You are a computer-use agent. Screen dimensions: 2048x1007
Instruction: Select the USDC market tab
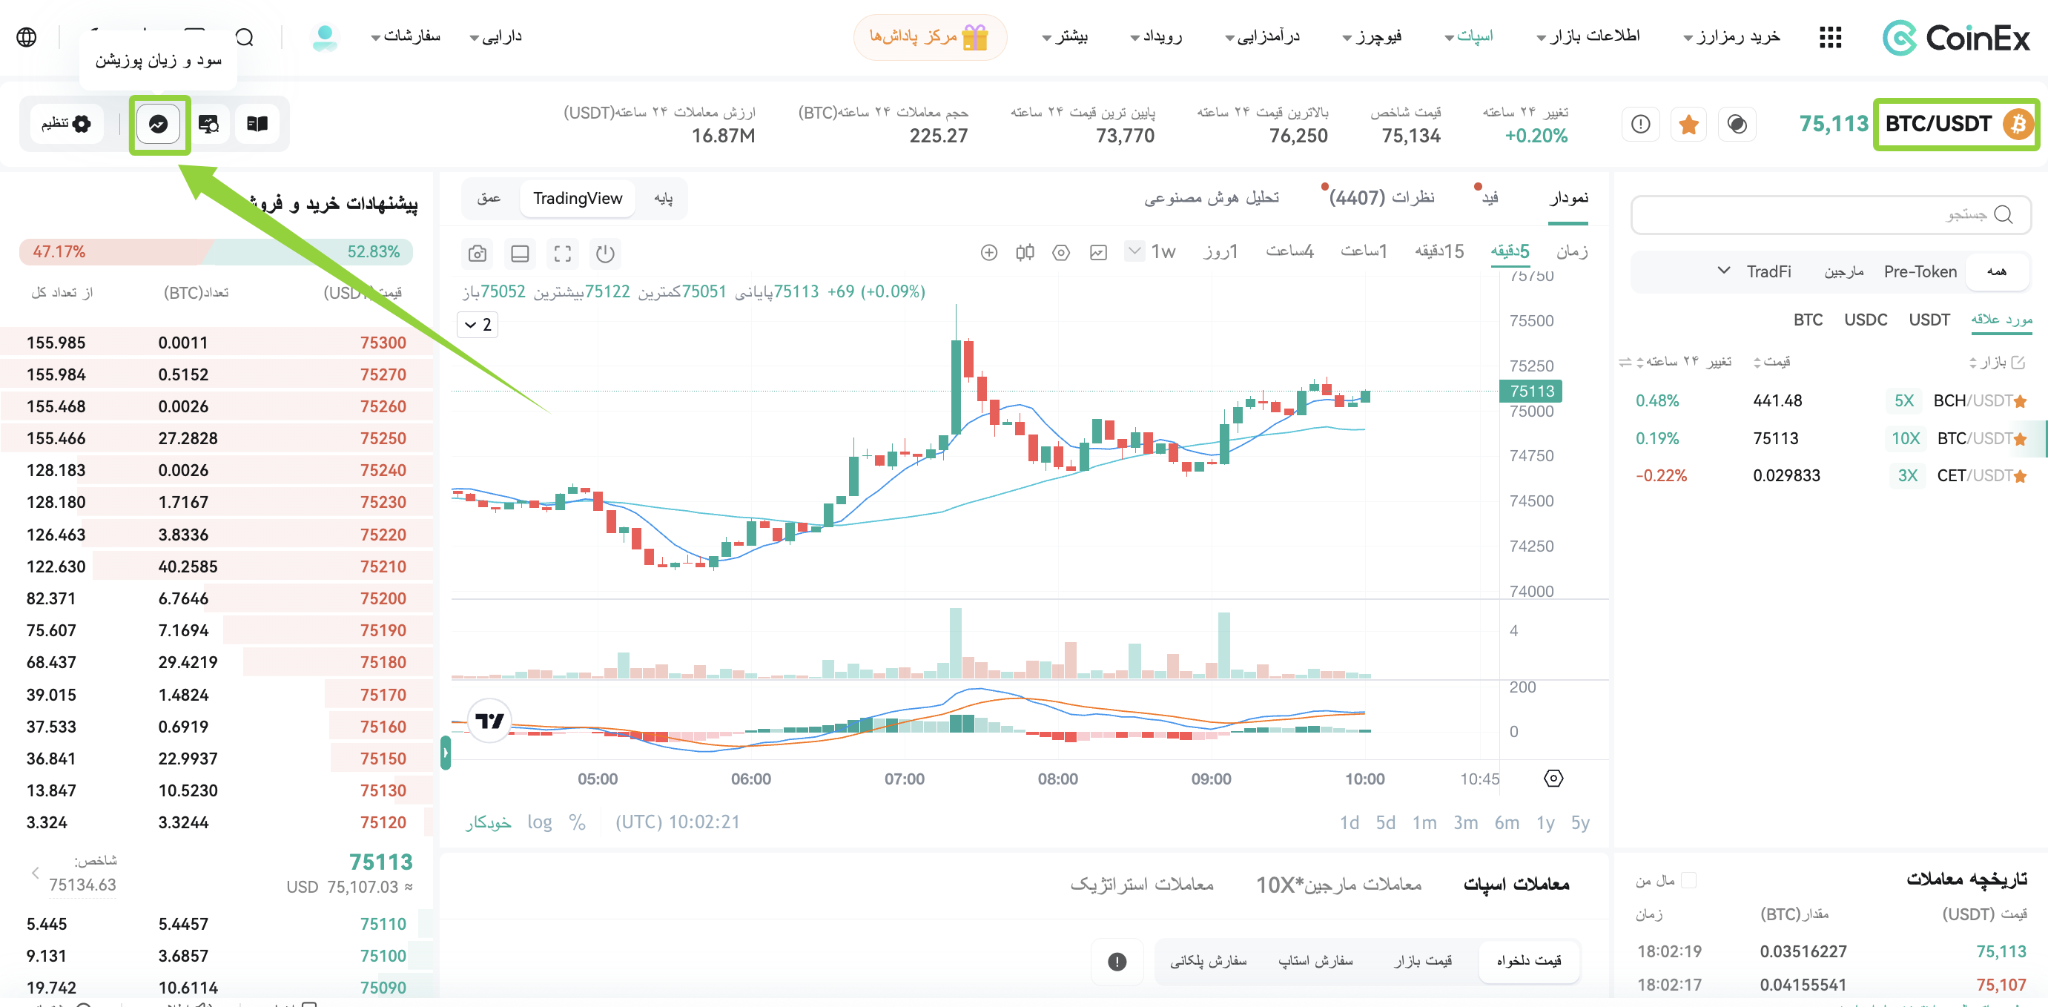pyautogui.click(x=1866, y=320)
